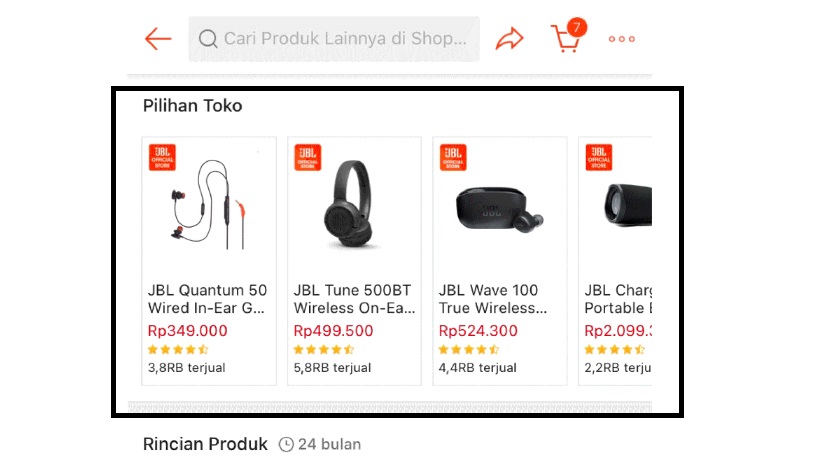Viewport: 825px width, 471px height.
Task: Click the JBL Wave 100 True Wireless title
Action: pyautogui.click(x=494, y=299)
